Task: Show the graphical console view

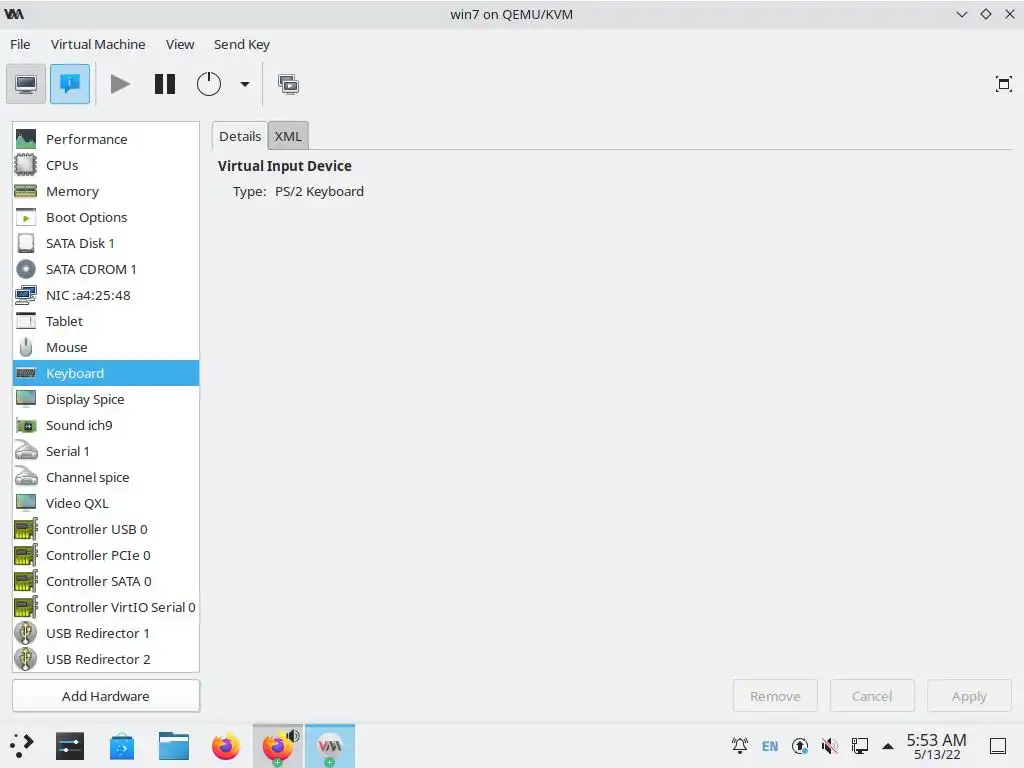Action: point(26,84)
